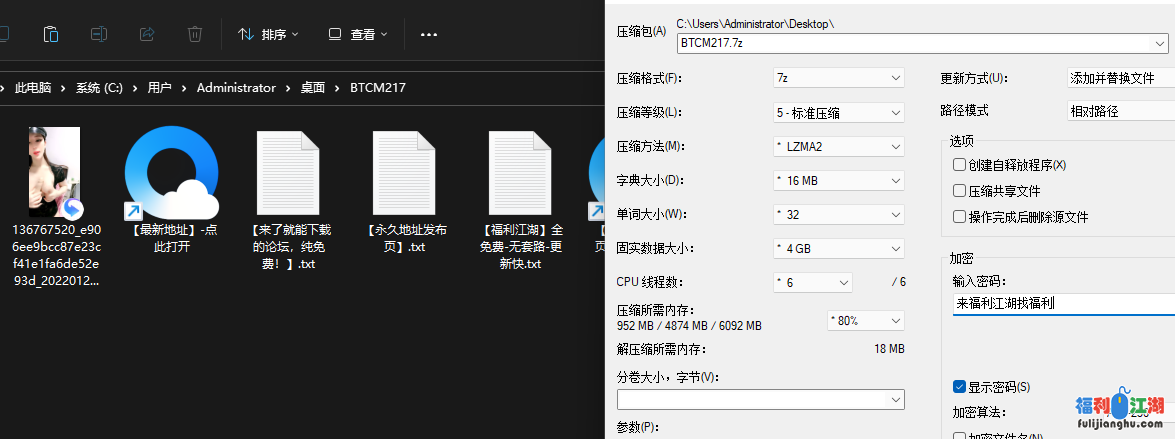This screenshot has width=1175, height=439.
Task: Open the 字典大小 16 MB dropdown
Action: coord(838,181)
